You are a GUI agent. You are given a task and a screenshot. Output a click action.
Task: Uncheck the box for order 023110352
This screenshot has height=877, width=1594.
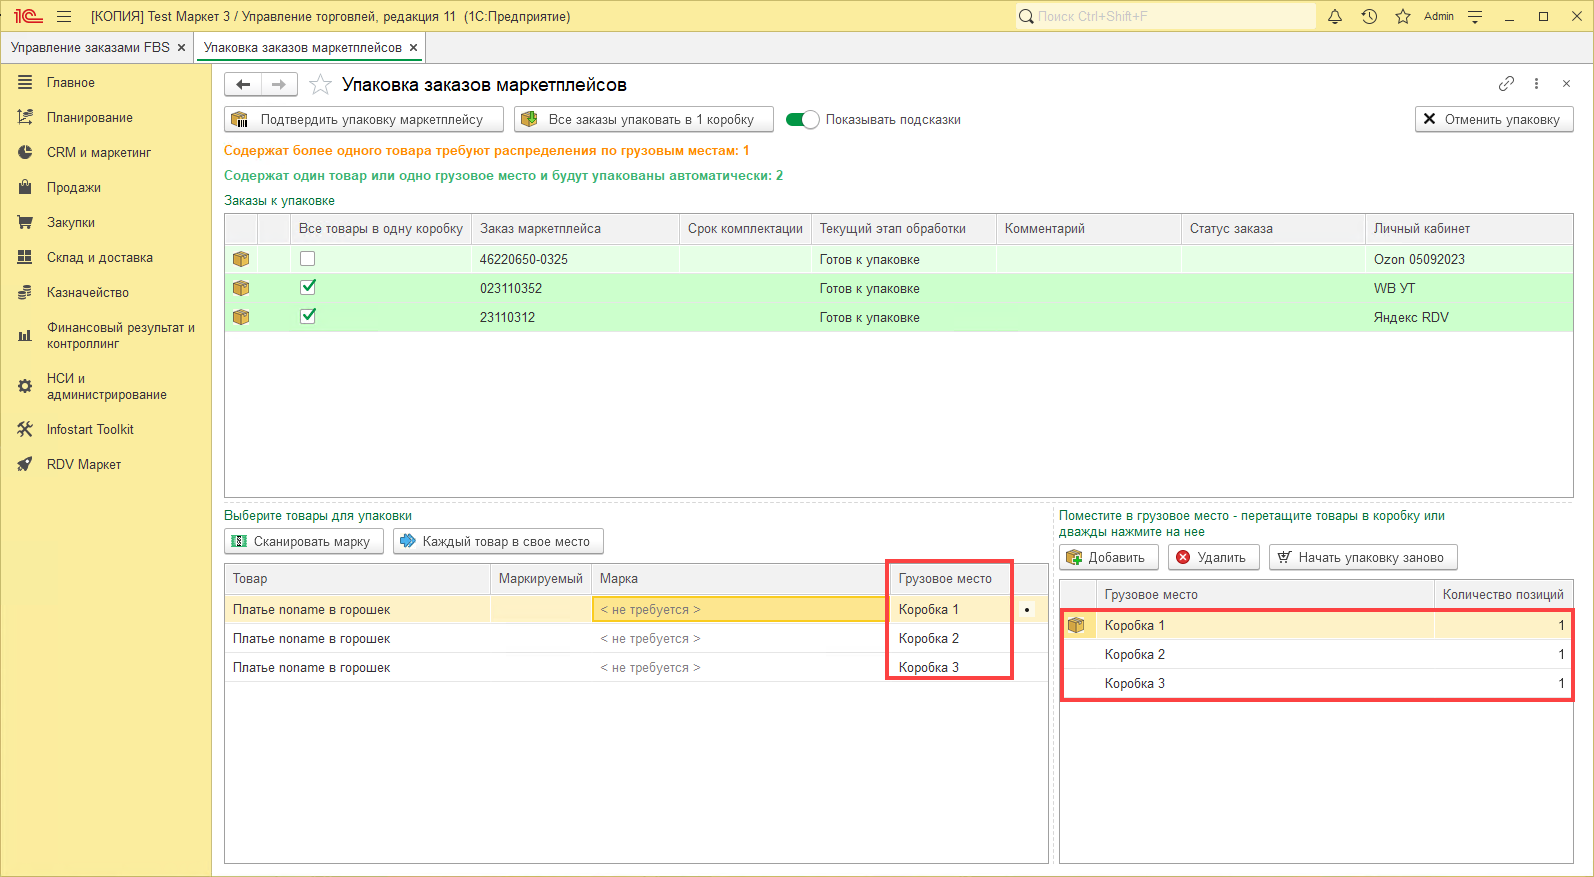[308, 288]
